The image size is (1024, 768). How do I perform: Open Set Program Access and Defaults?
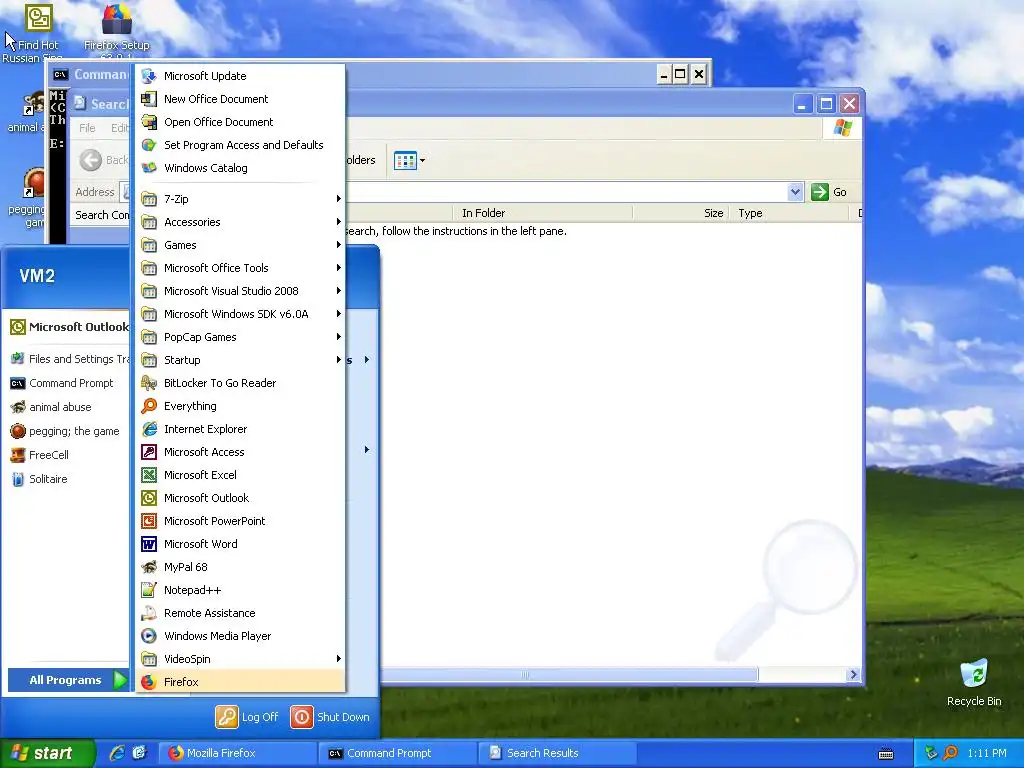coord(240,145)
